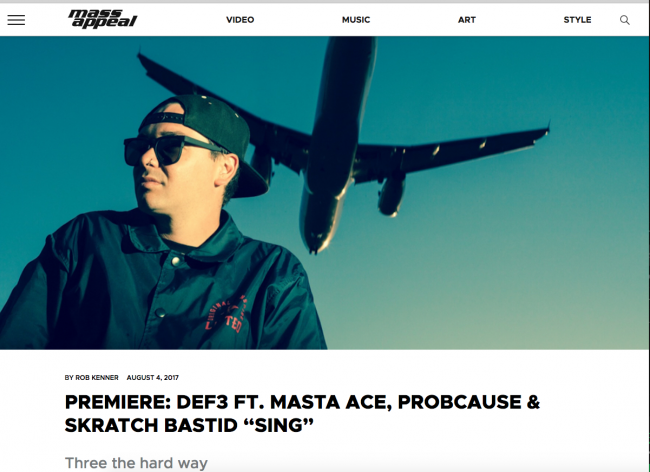Click the August 4, 2017 date

[153, 378]
